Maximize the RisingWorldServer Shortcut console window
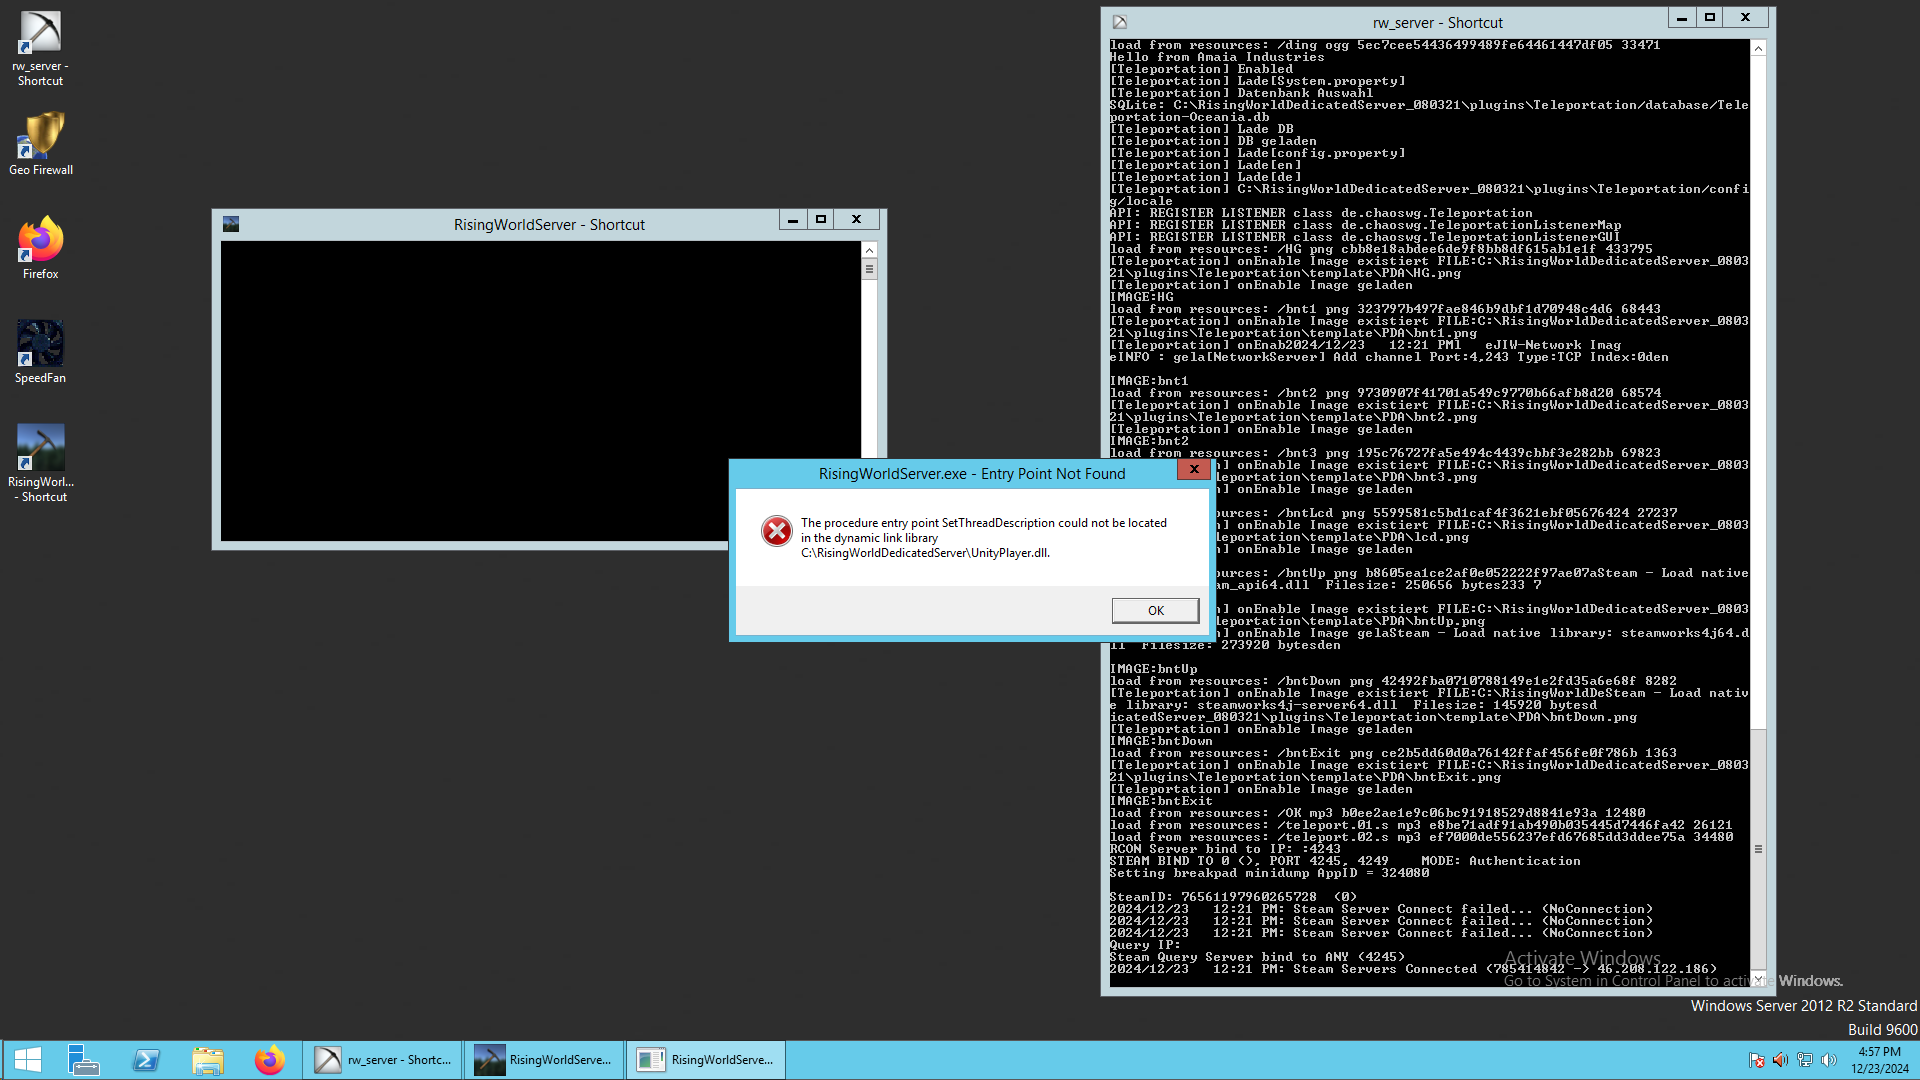 (x=821, y=220)
